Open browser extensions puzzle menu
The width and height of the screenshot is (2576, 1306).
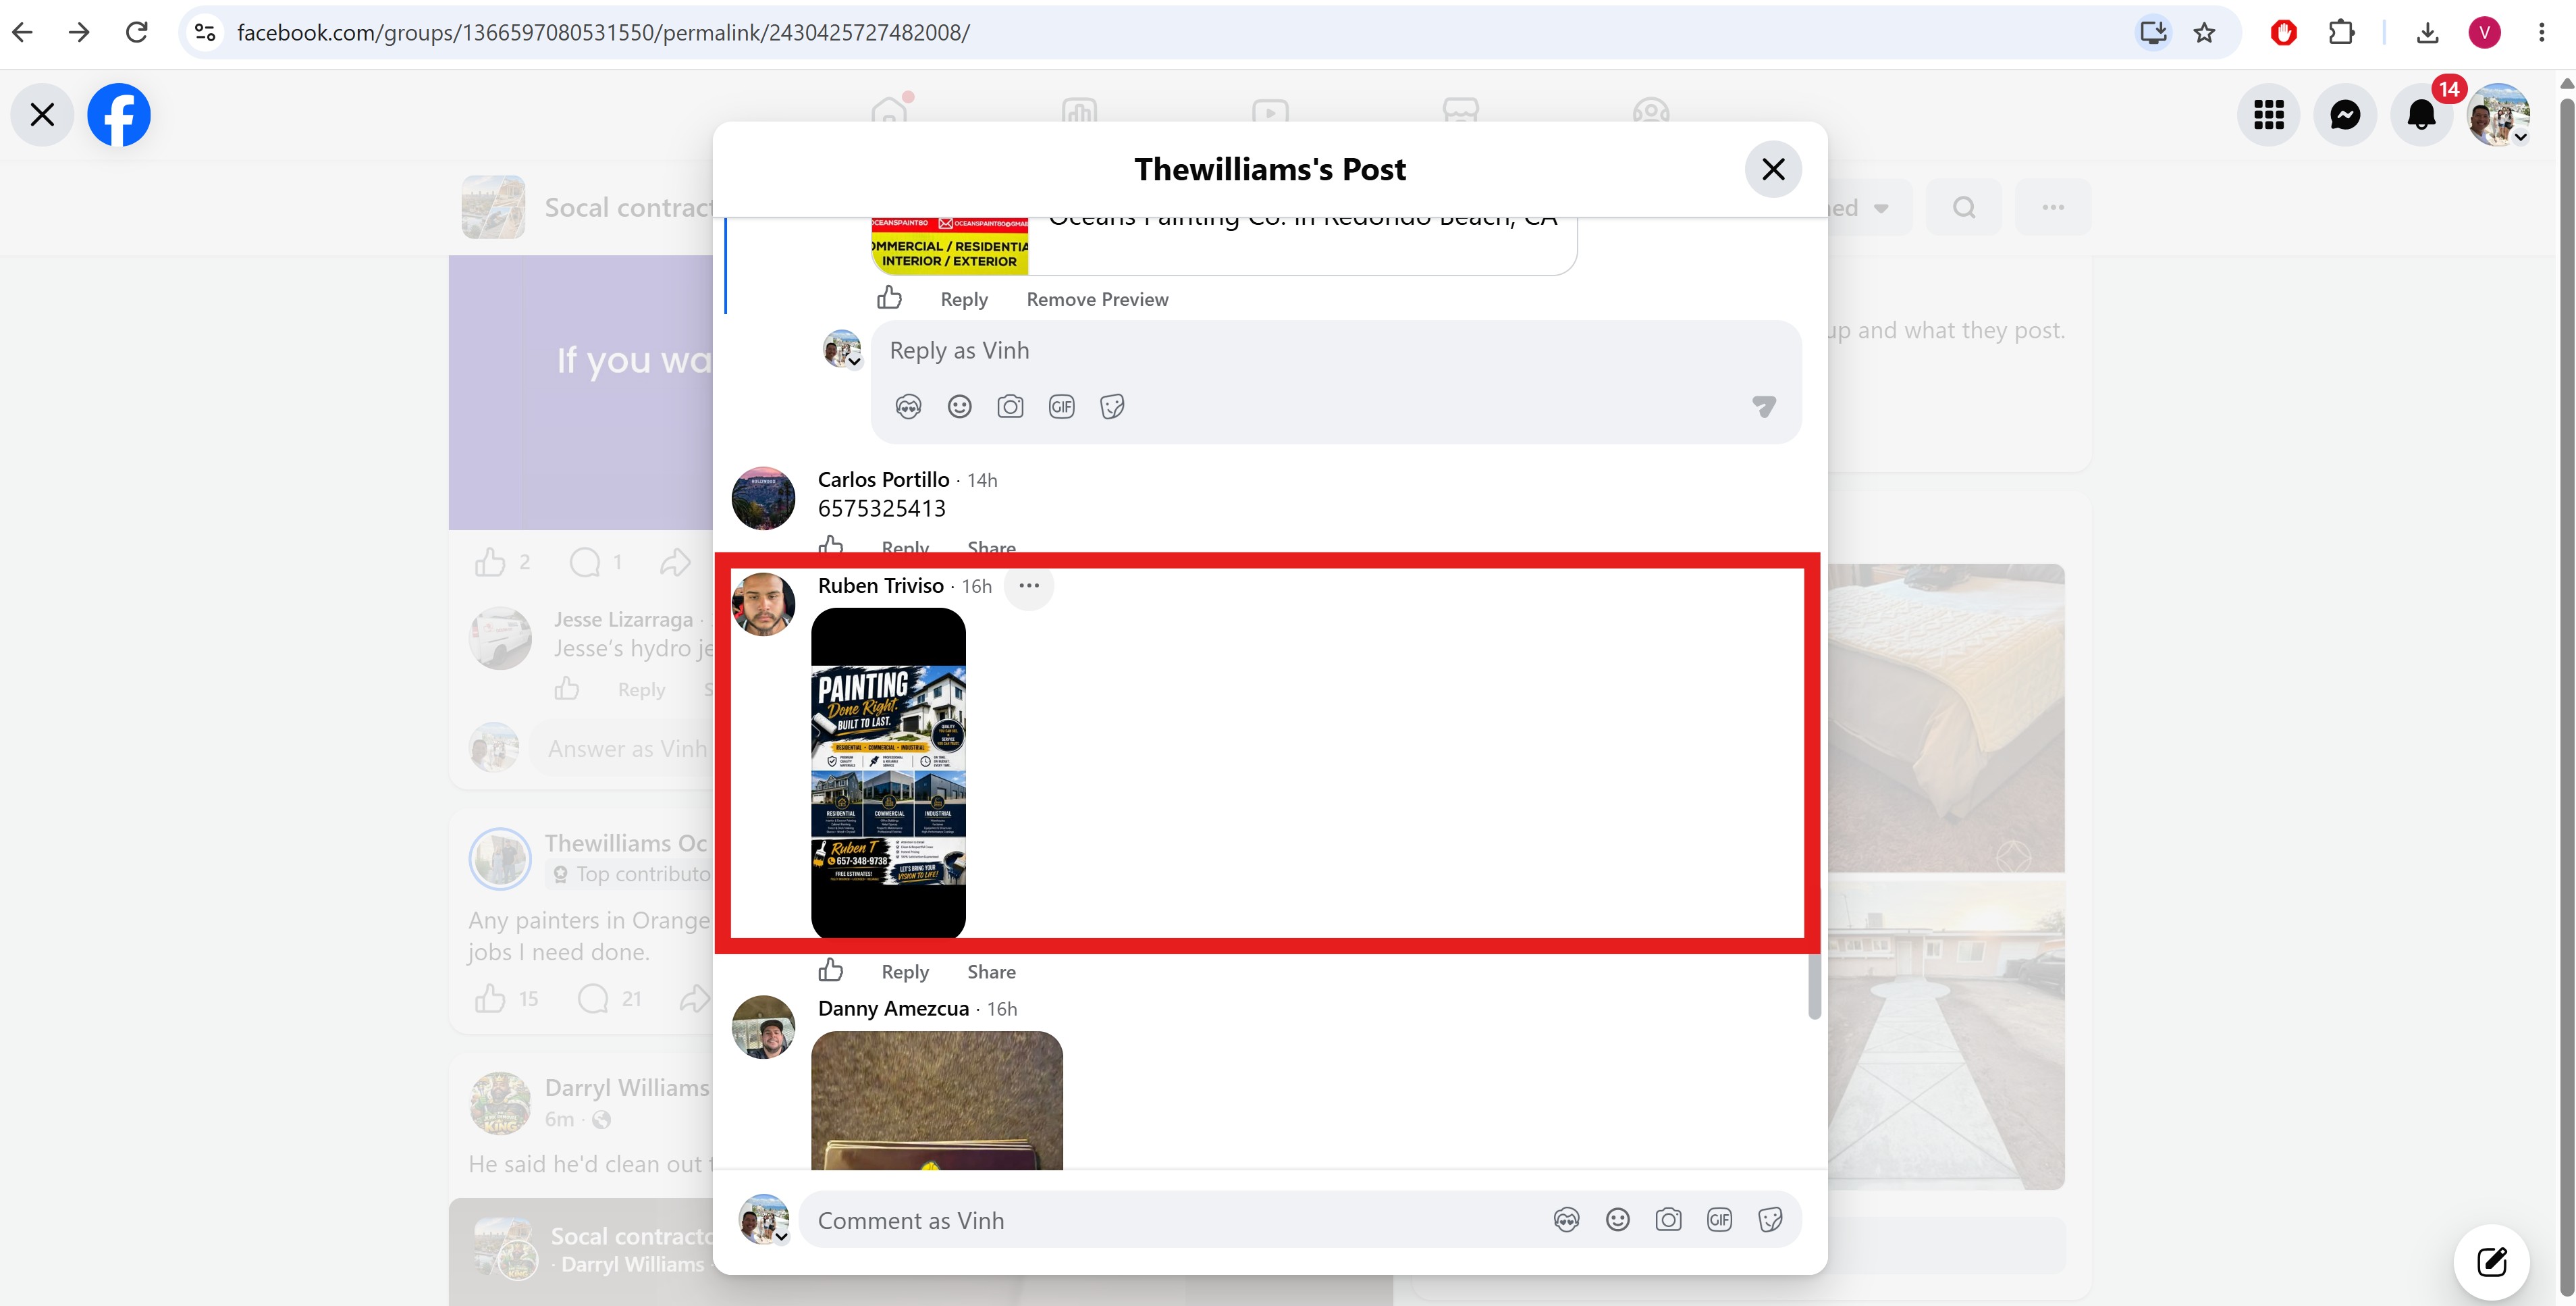pos(2341,33)
